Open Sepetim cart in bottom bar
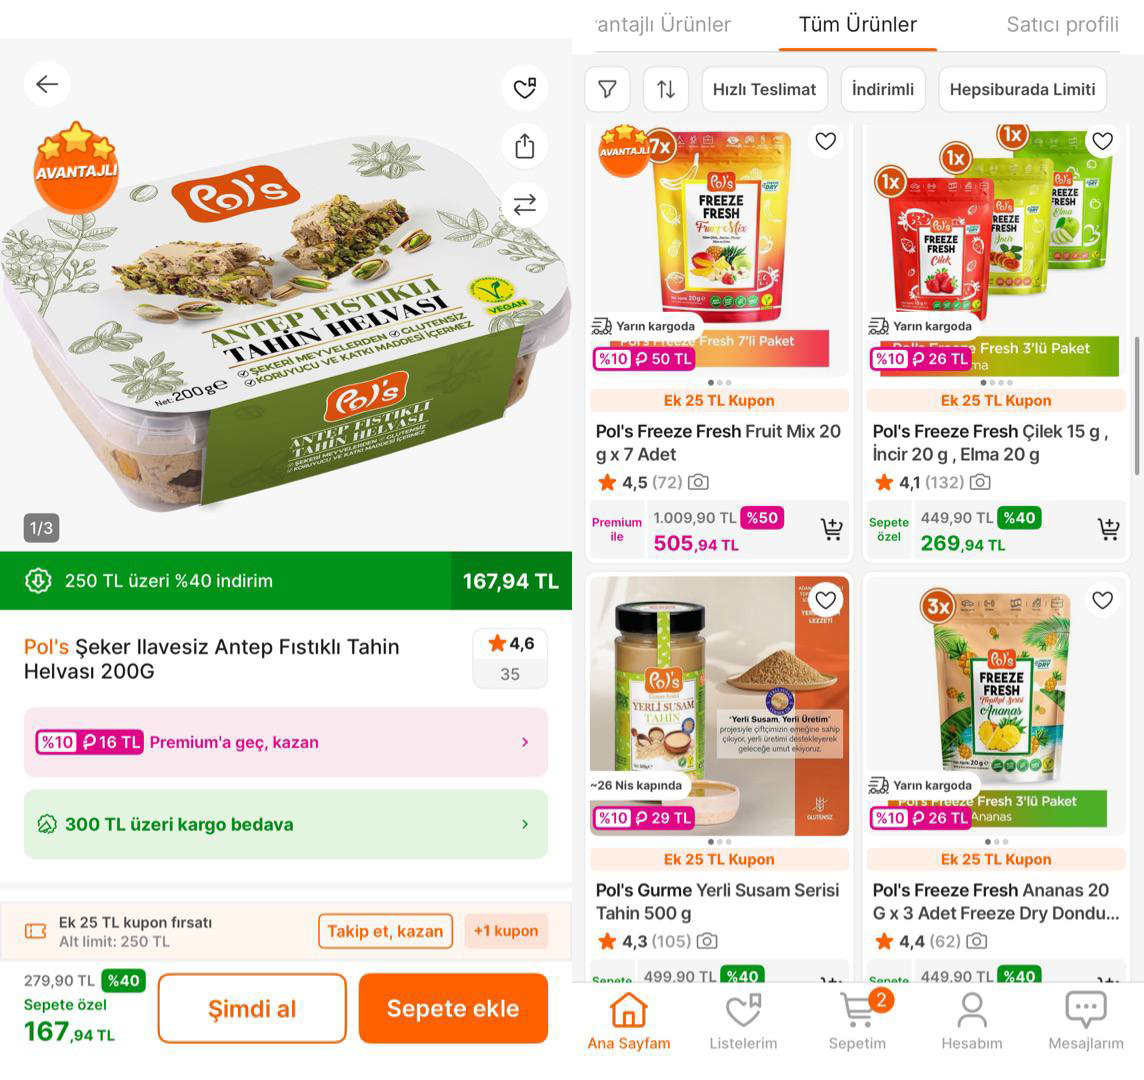1144x1080 pixels. 858,1020
